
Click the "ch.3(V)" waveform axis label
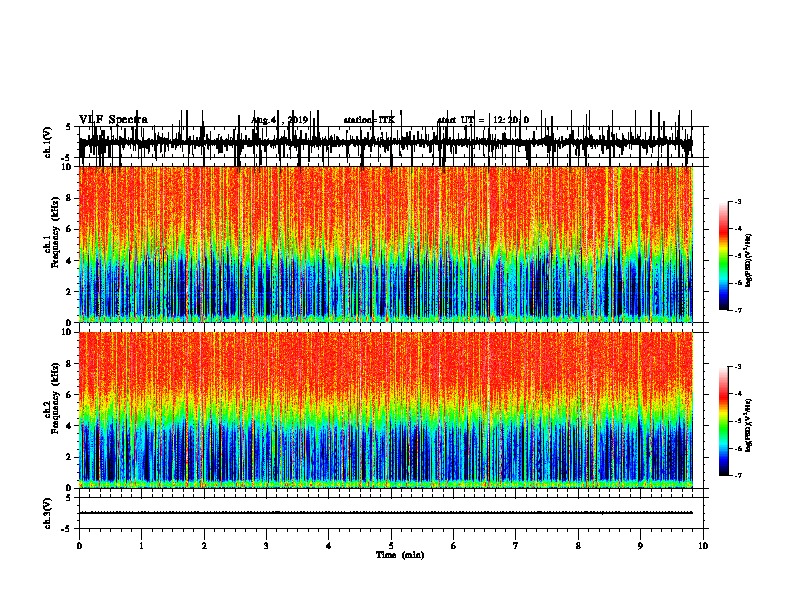point(47,513)
